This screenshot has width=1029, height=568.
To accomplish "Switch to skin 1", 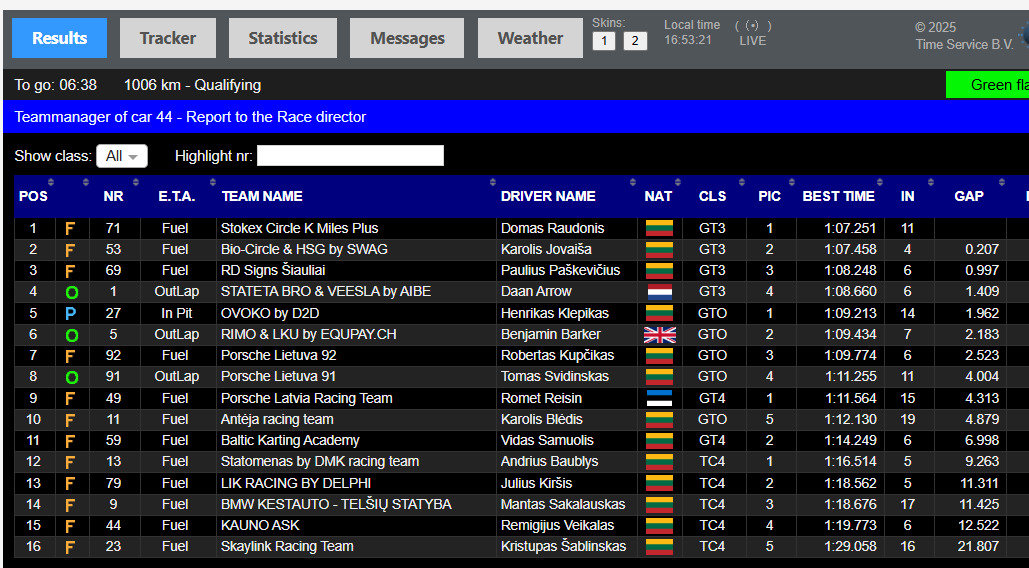I will coord(604,41).
